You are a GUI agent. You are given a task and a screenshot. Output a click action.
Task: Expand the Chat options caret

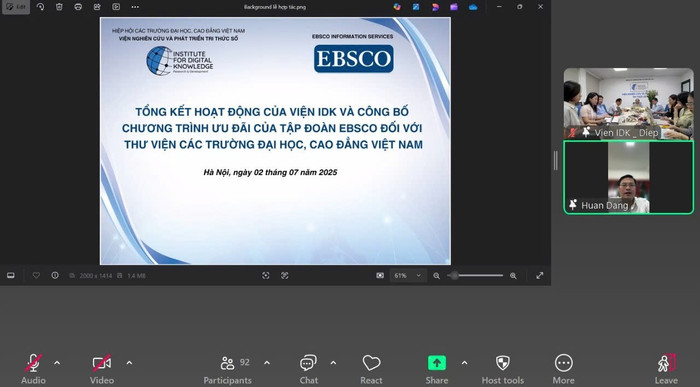(x=333, y=363)
